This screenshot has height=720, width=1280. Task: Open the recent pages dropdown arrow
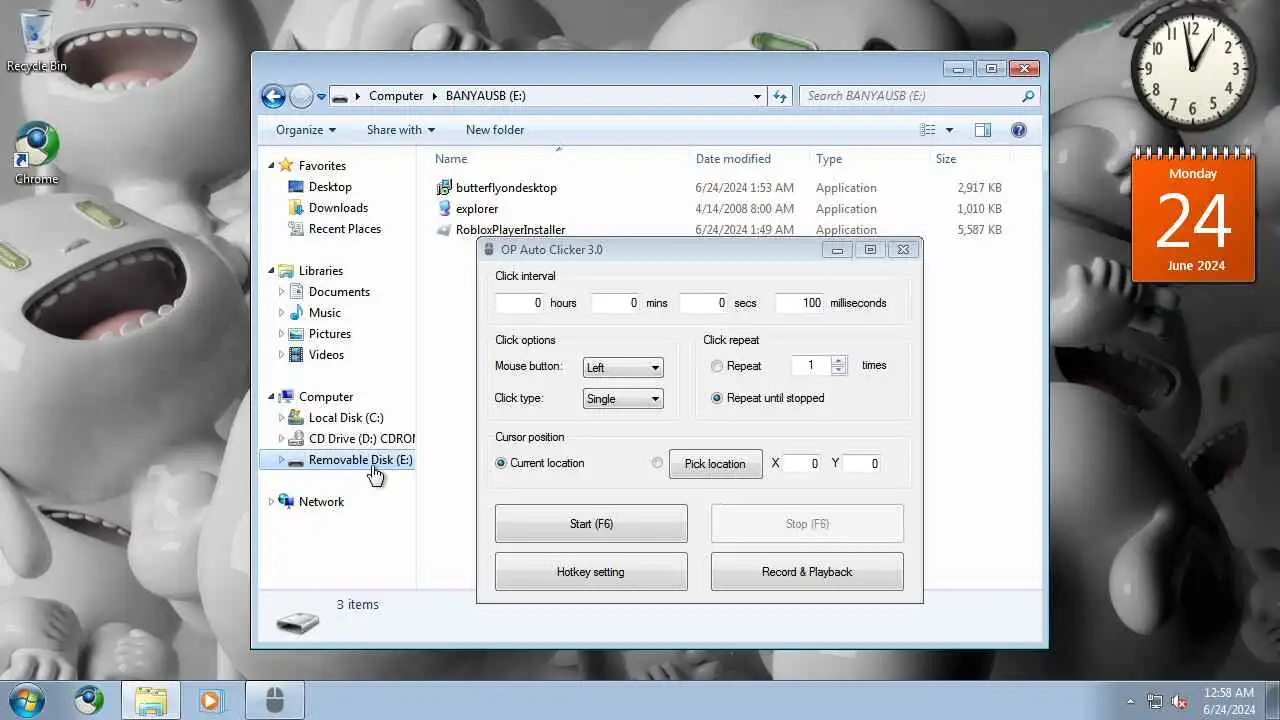(x=321, y=97)
